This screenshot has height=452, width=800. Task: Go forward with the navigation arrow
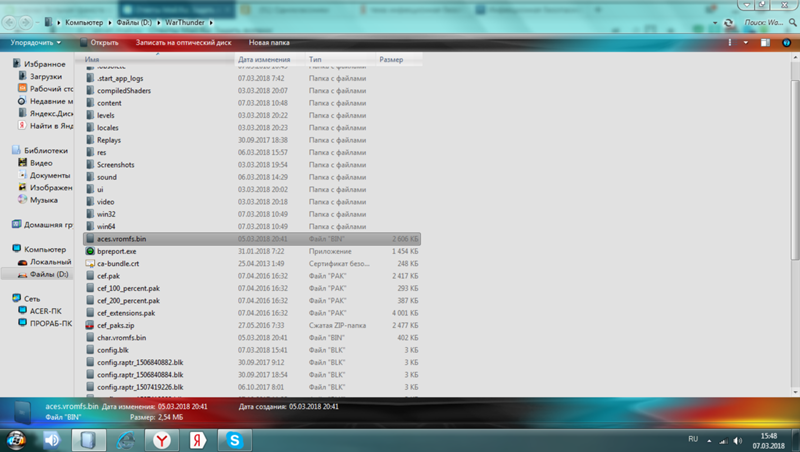coord(25,22)
